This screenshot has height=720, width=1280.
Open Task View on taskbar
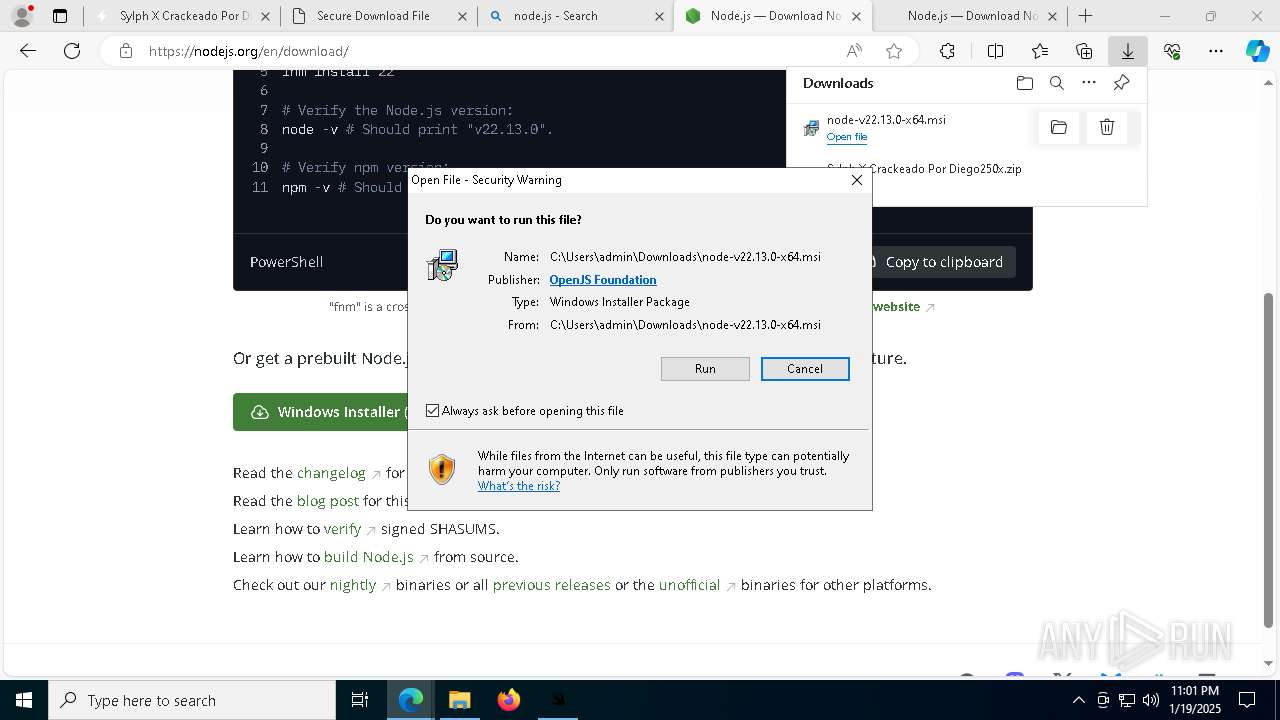click(360, 700)
